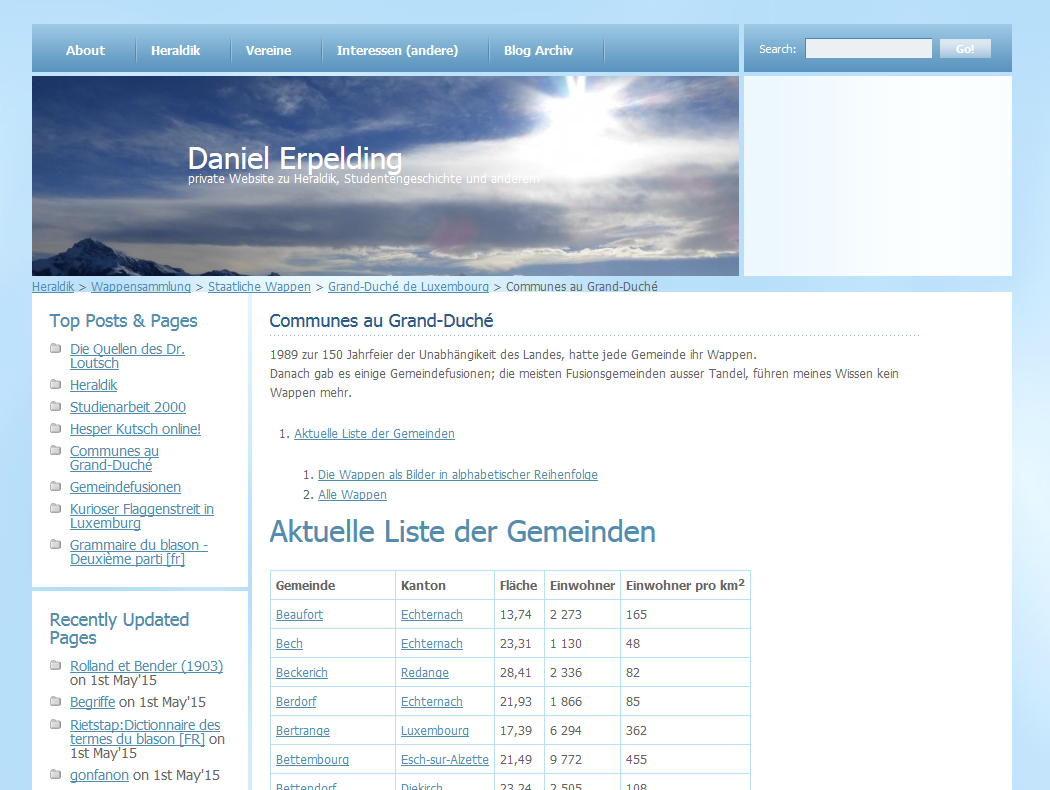This screenshot has height=790, width=1050.
Task: Click folder icon beside Kurioser Flaggenstreit in Luxemburg
Action: (x=56, y=509)
